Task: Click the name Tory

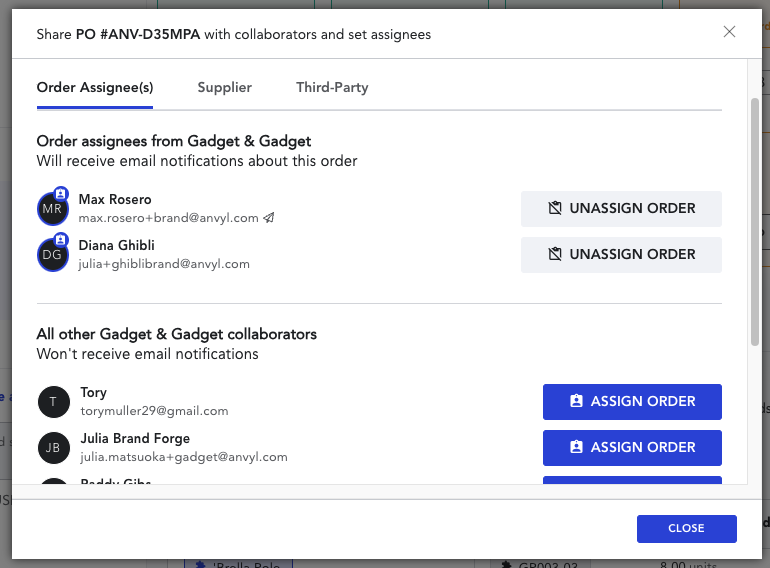Action: [x=93, y=393]
